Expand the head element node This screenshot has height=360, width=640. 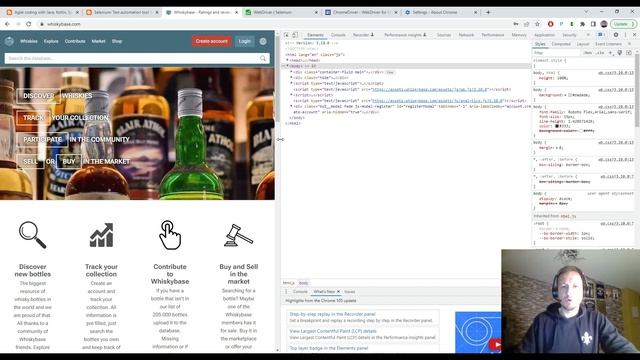(x=287, y=60)
